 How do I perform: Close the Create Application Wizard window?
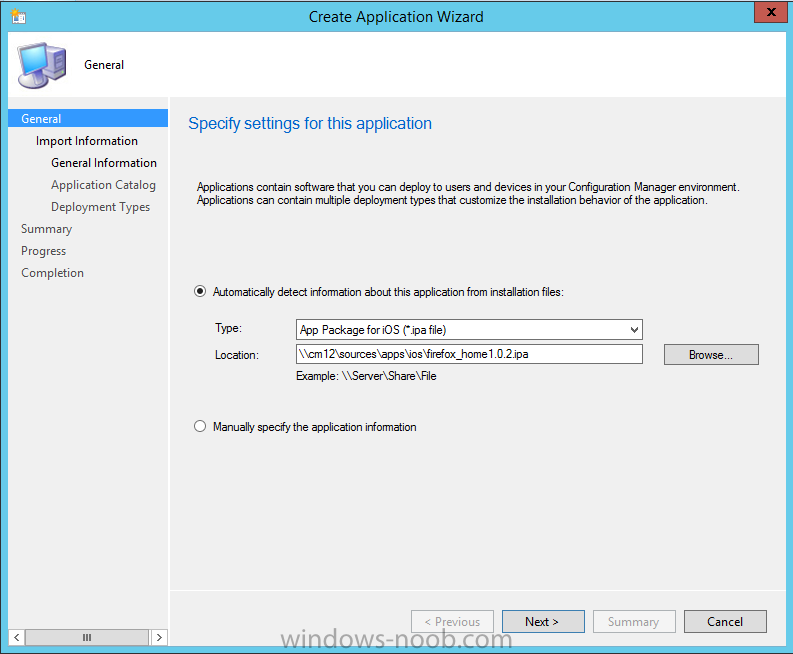[x=770, y=12]
